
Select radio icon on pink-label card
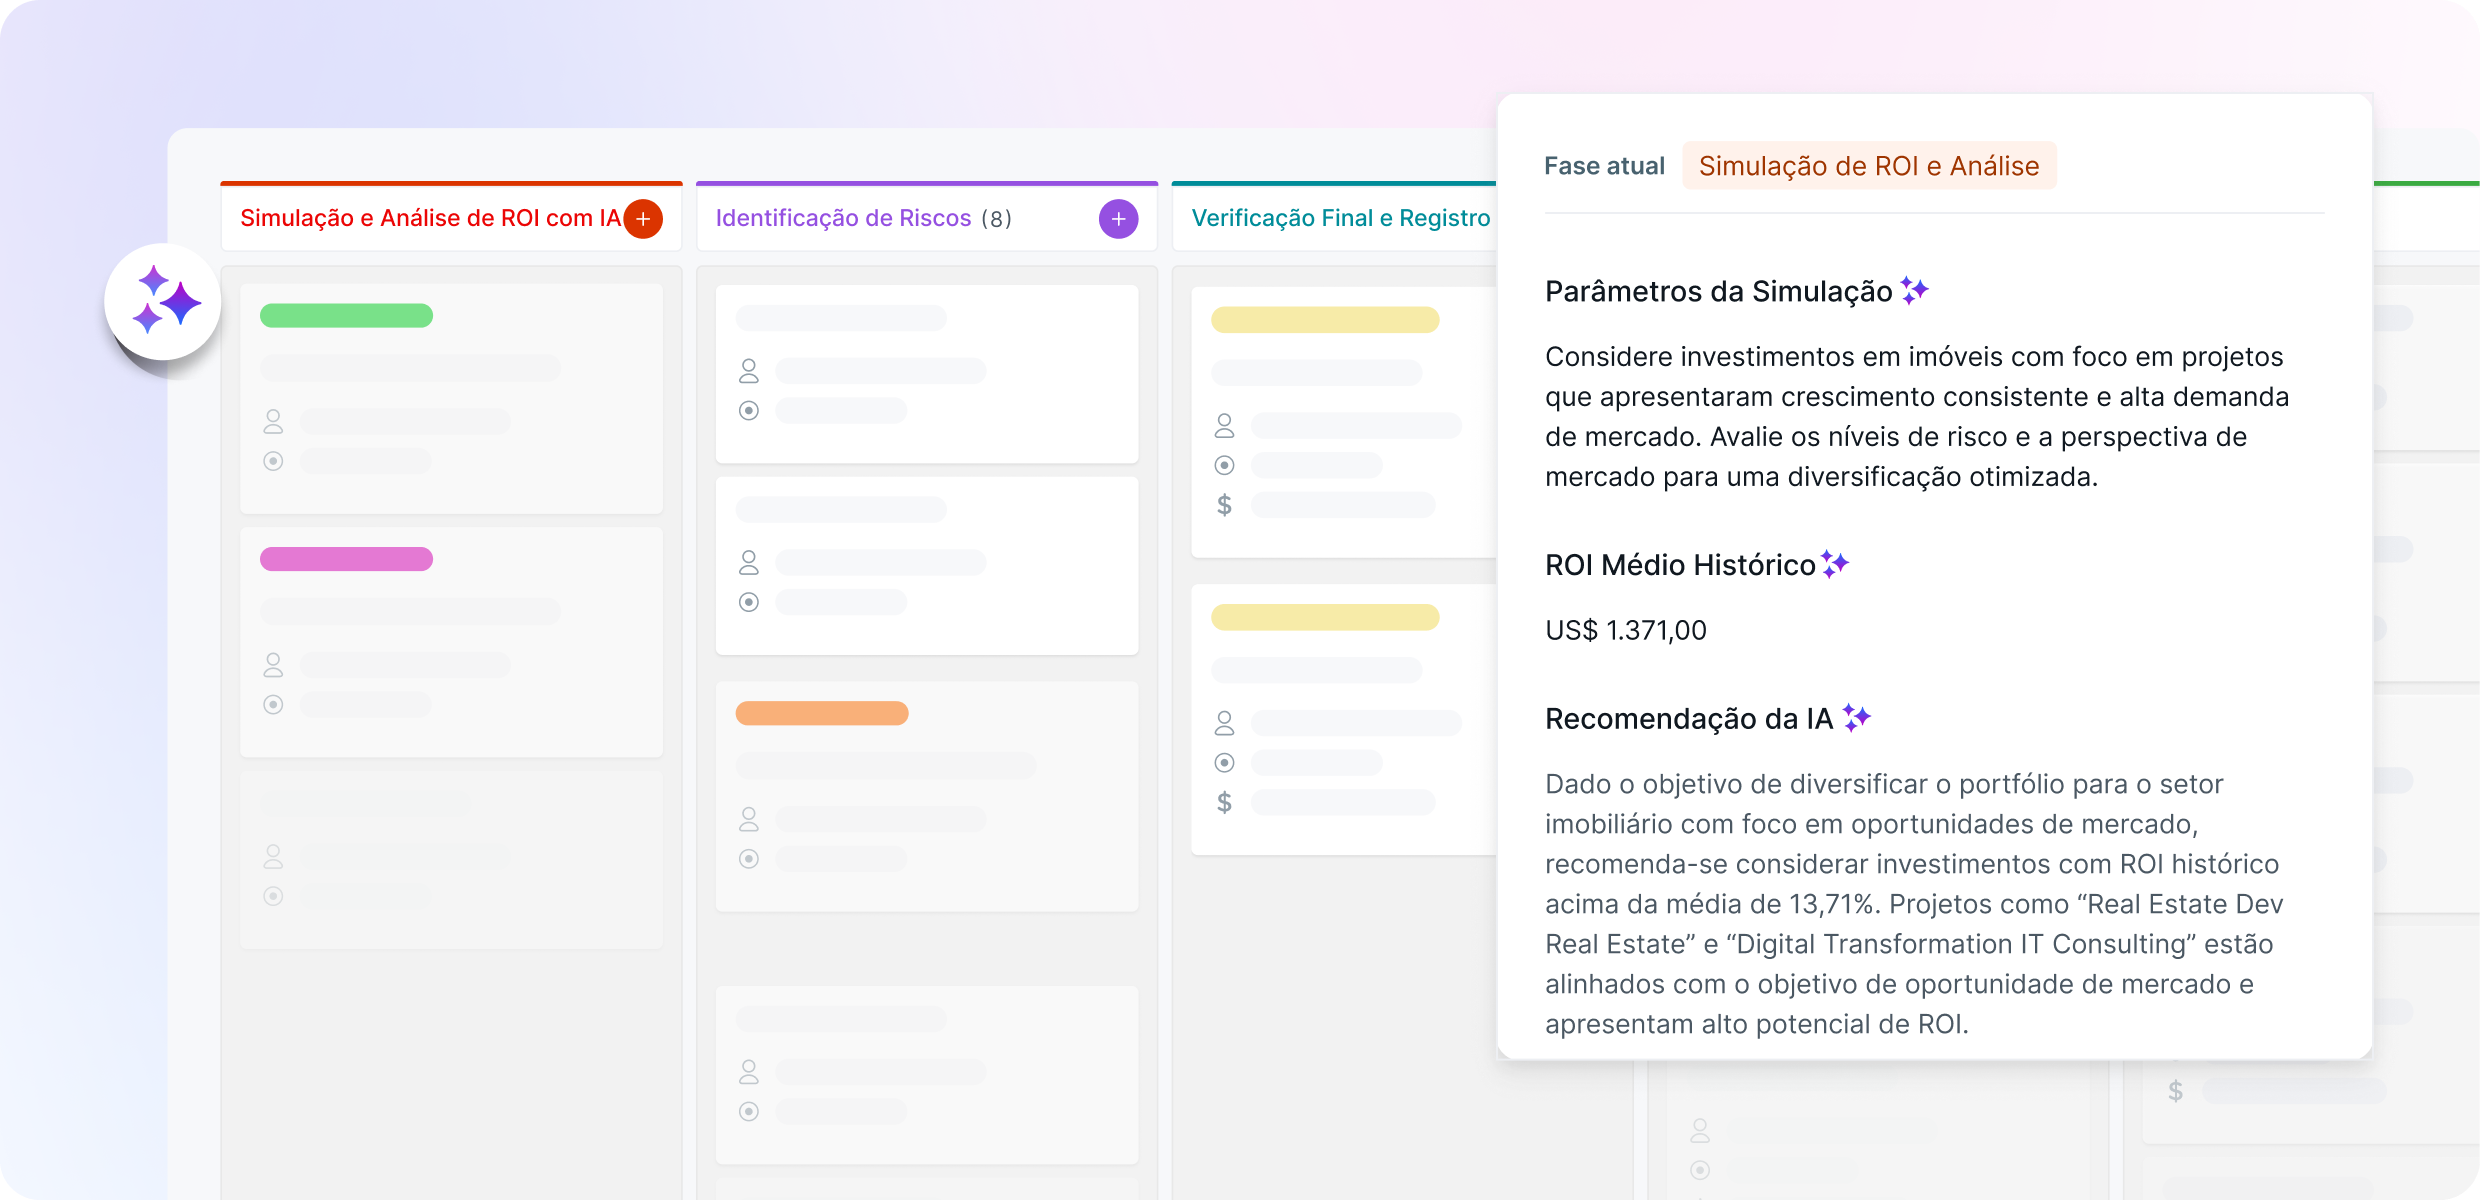coord(273,704)
